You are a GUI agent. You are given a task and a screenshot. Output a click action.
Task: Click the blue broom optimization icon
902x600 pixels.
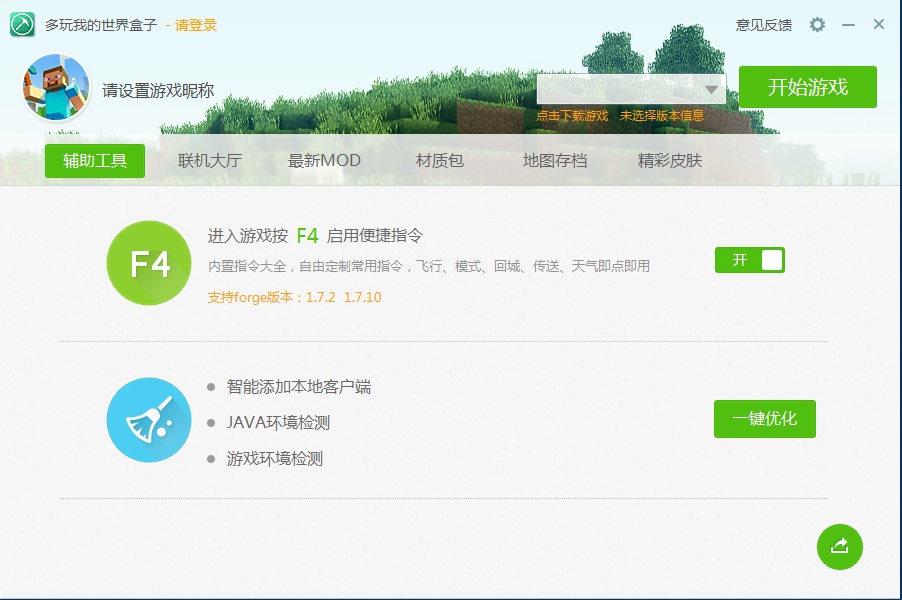click(148, 420)
